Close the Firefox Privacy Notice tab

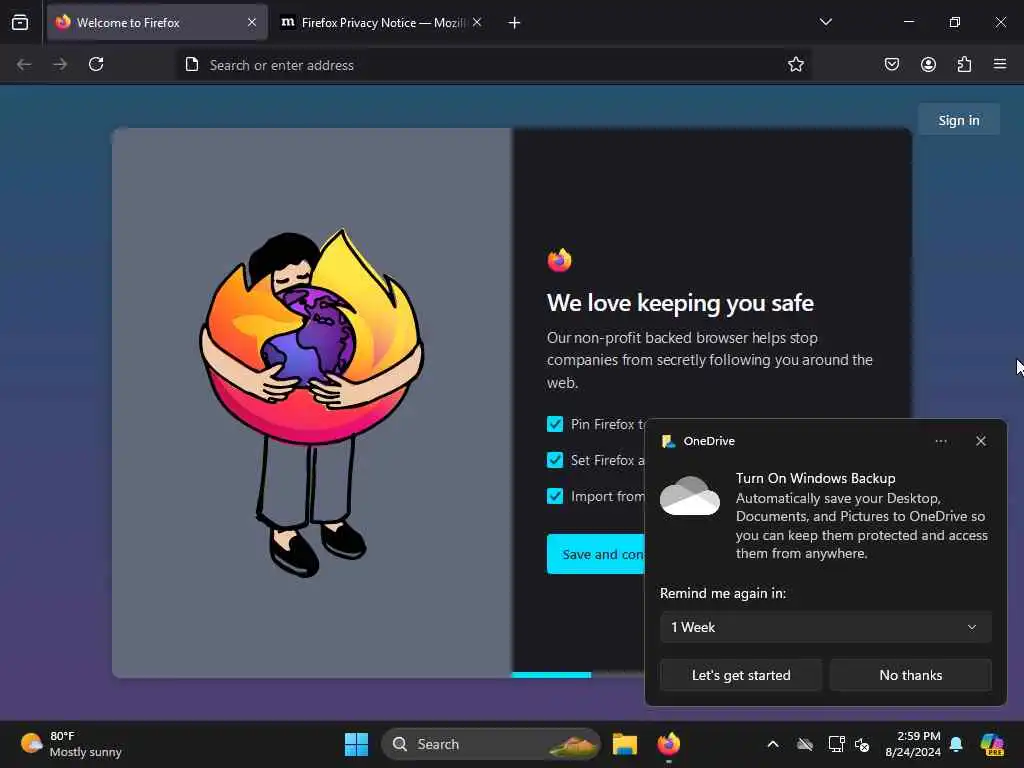pos(477,22)
